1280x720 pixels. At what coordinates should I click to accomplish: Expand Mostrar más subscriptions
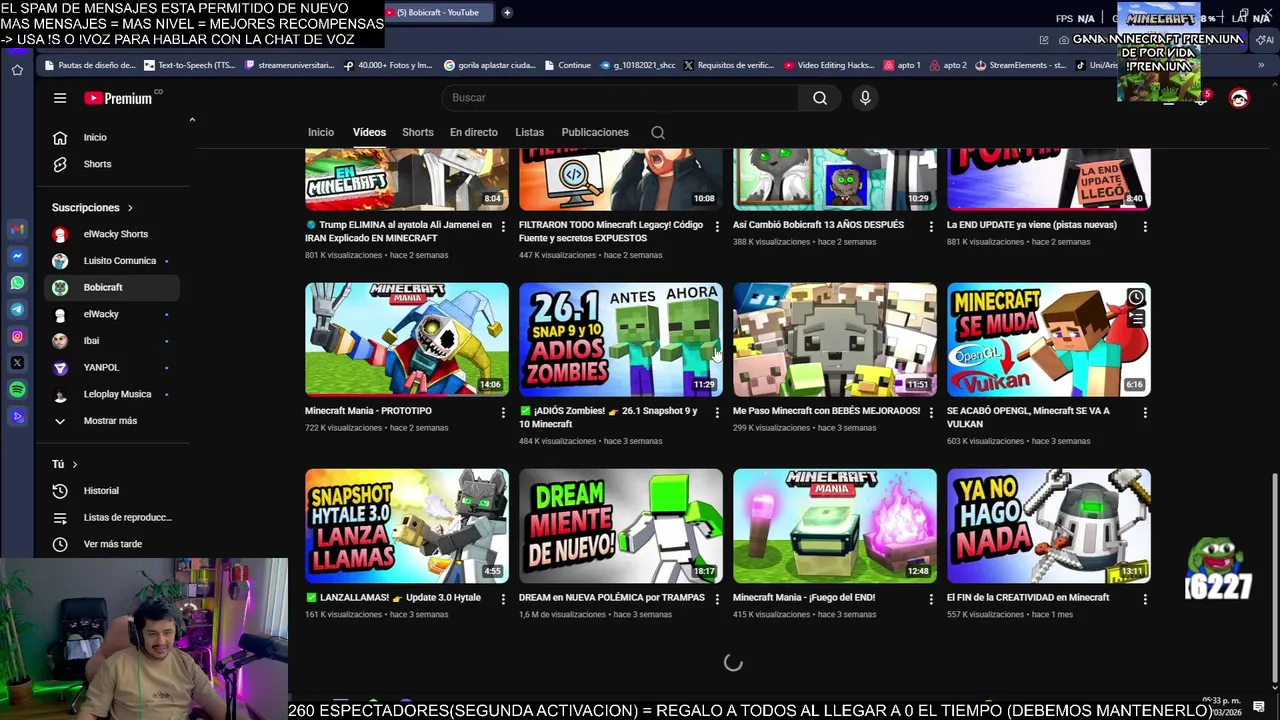[110, 421]
